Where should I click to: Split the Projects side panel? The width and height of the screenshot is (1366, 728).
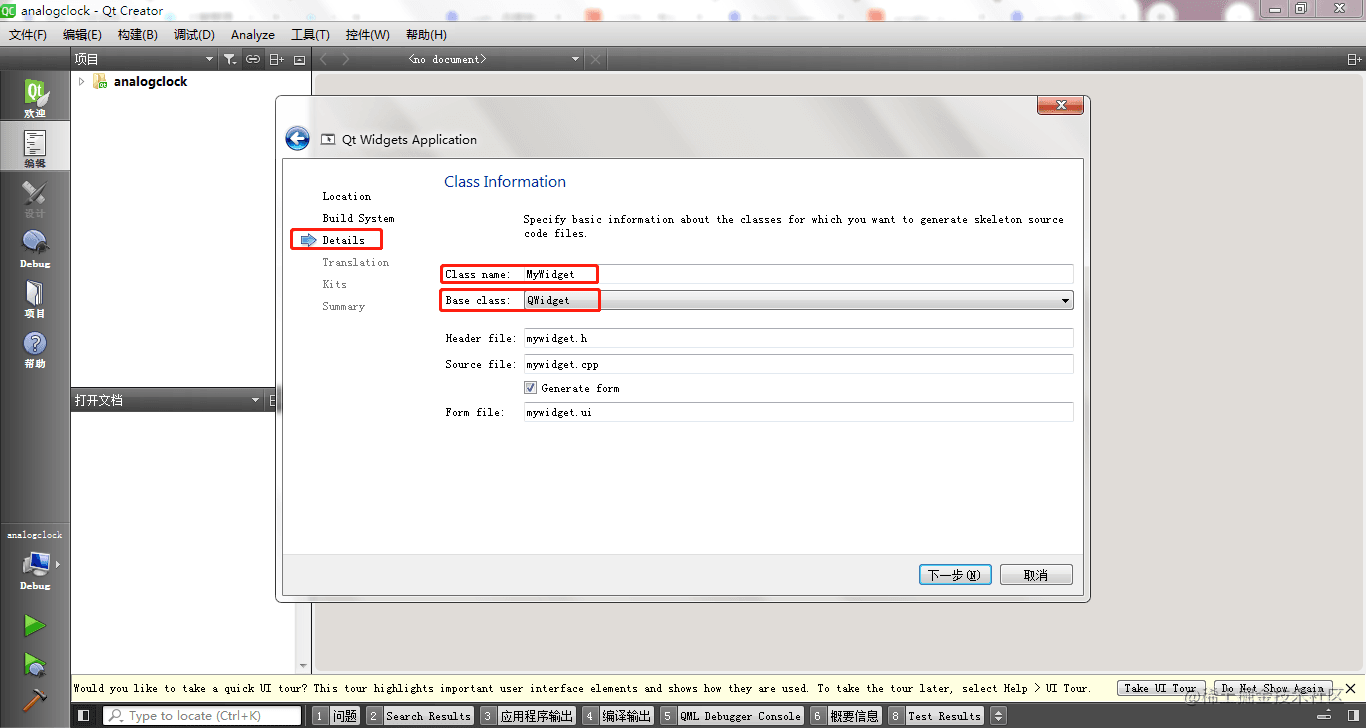277,59
